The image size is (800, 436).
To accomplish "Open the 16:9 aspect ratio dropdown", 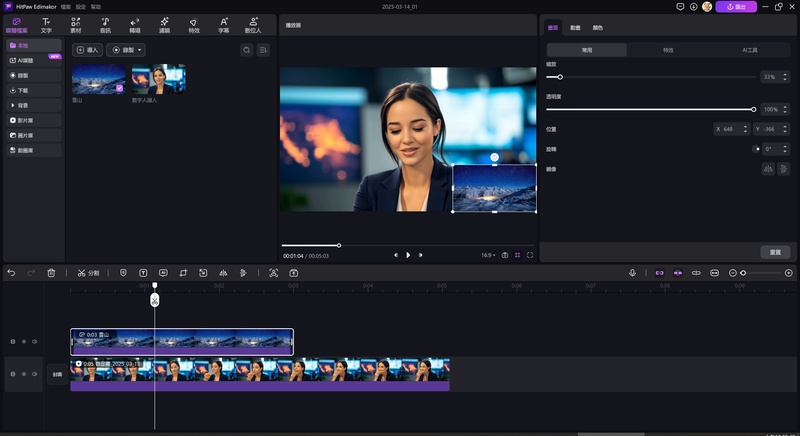I will coord(487,255).
